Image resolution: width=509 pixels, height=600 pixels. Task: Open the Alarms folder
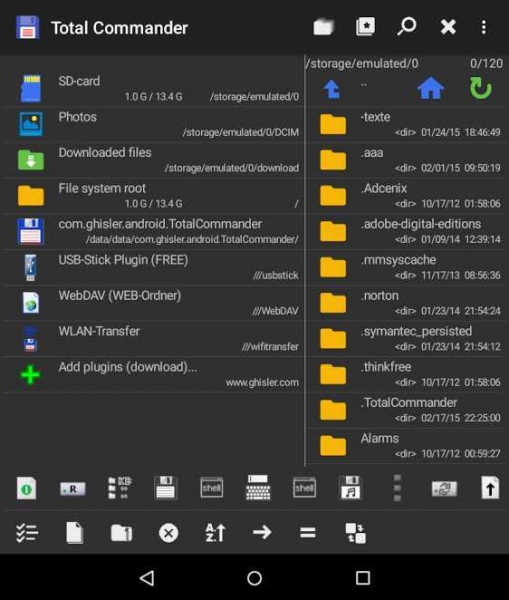[408, 445]
